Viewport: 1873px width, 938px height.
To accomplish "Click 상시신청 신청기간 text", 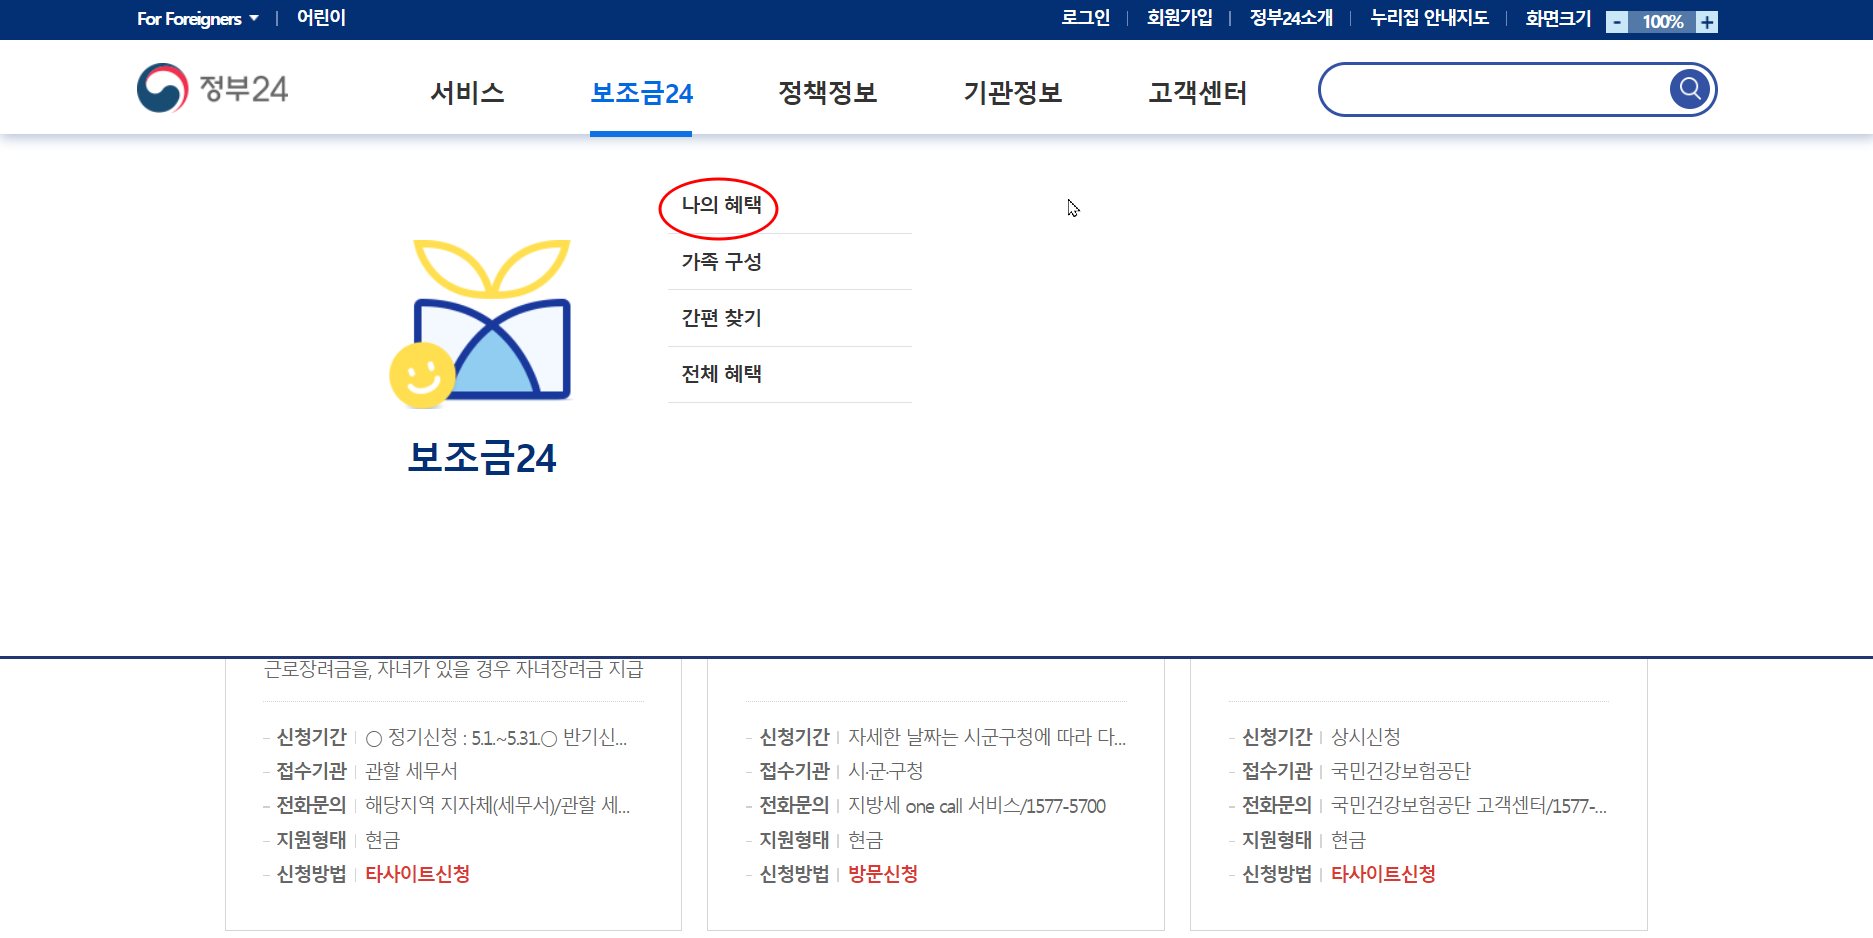I will coord(1365,737).
